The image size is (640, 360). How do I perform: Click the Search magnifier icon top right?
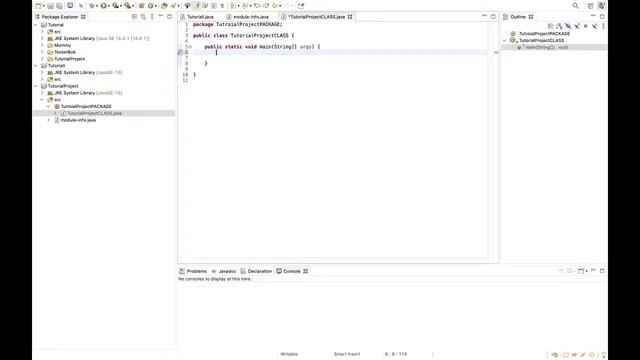pos(576,6)
